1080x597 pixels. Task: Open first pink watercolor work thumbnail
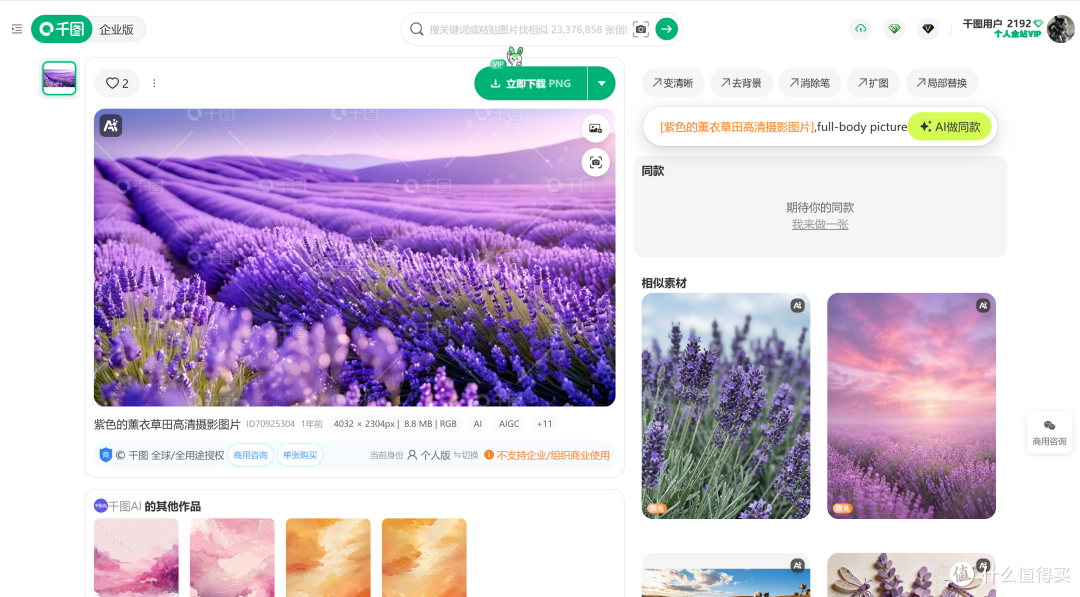136,557
